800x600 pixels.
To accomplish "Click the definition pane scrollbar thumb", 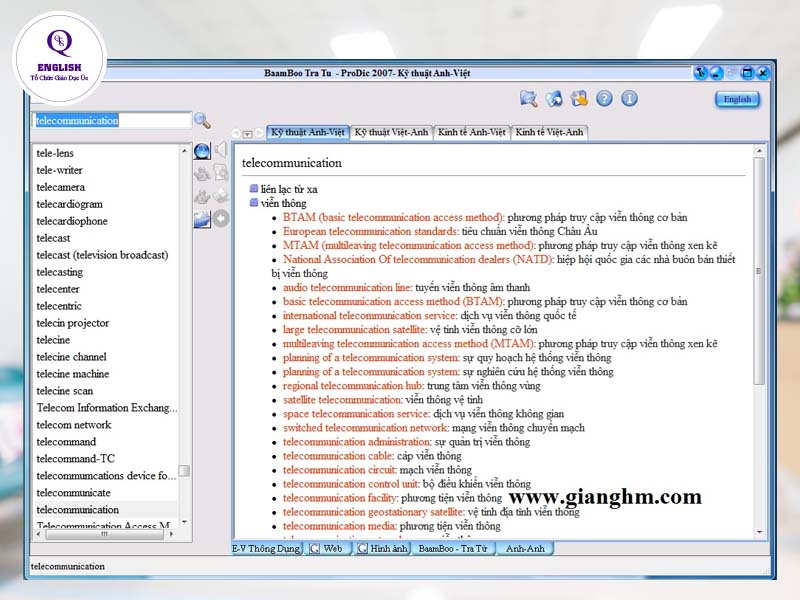I will point(759,270).
